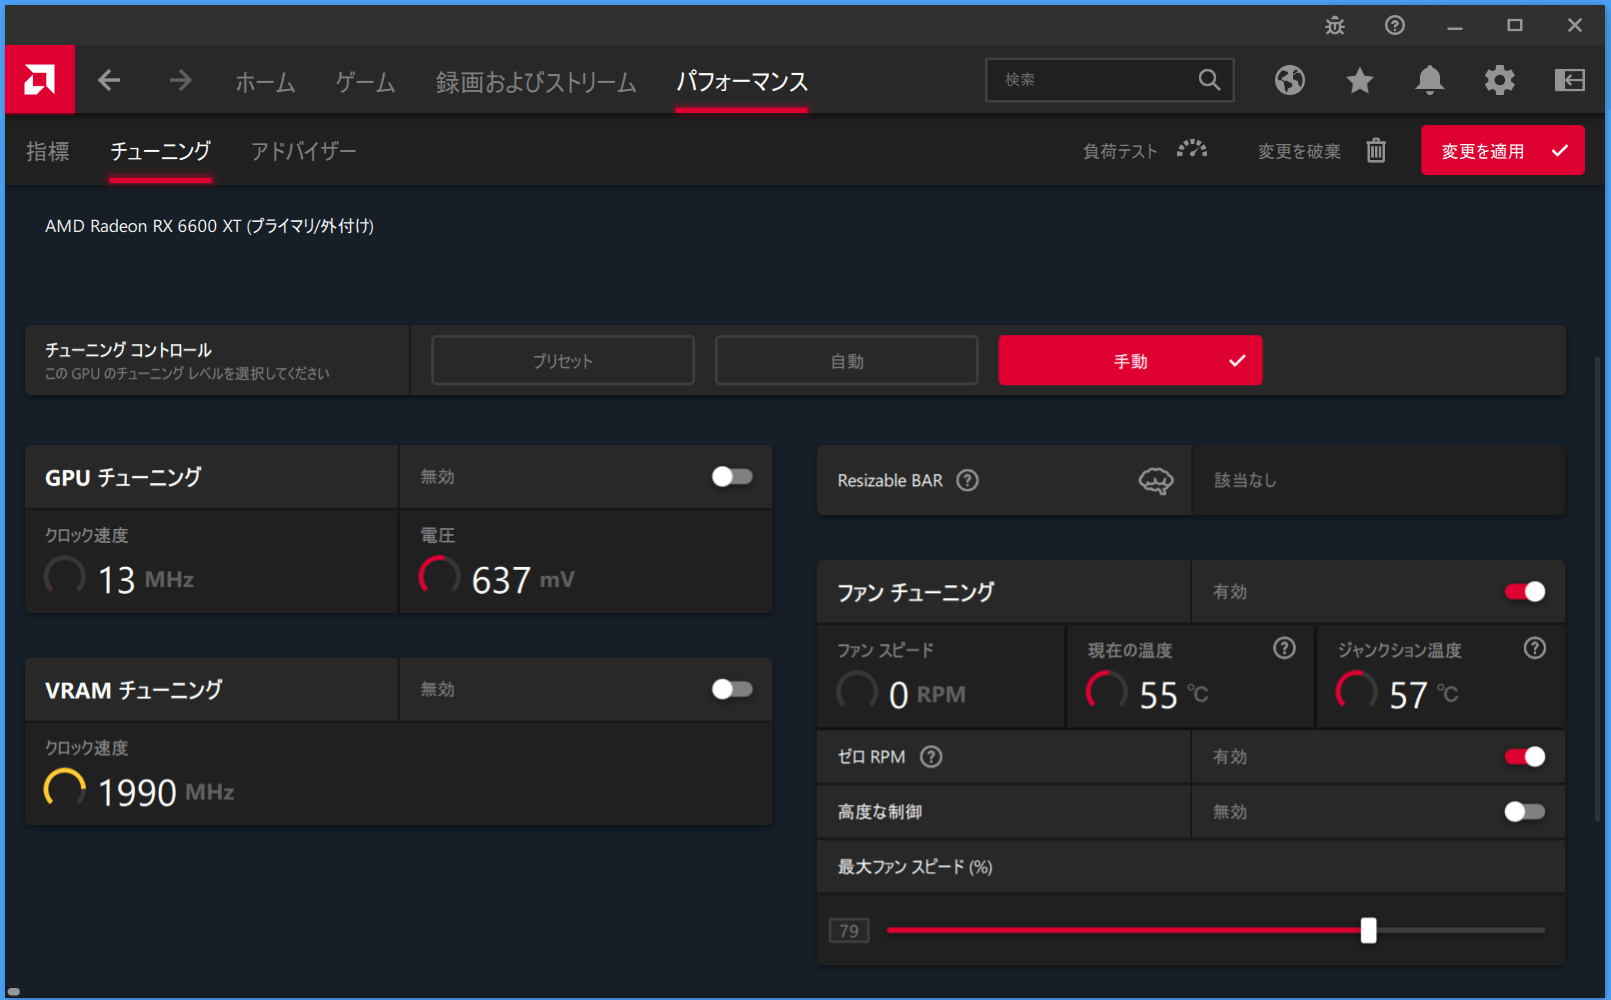The height and width of the screenshot is (1000, 1611).
Task: Click the 該当なし Resizable BAR status
Action: tap(1245, 480)
